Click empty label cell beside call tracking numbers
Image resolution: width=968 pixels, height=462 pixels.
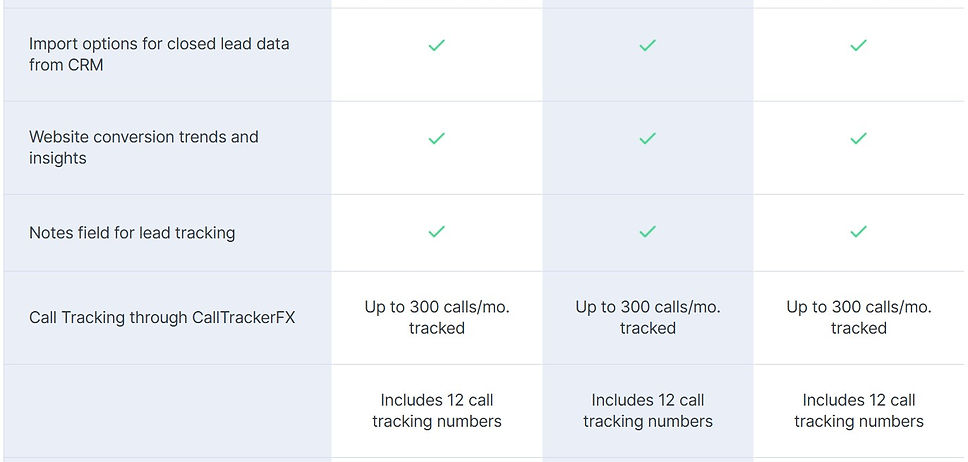click(167, 411)
